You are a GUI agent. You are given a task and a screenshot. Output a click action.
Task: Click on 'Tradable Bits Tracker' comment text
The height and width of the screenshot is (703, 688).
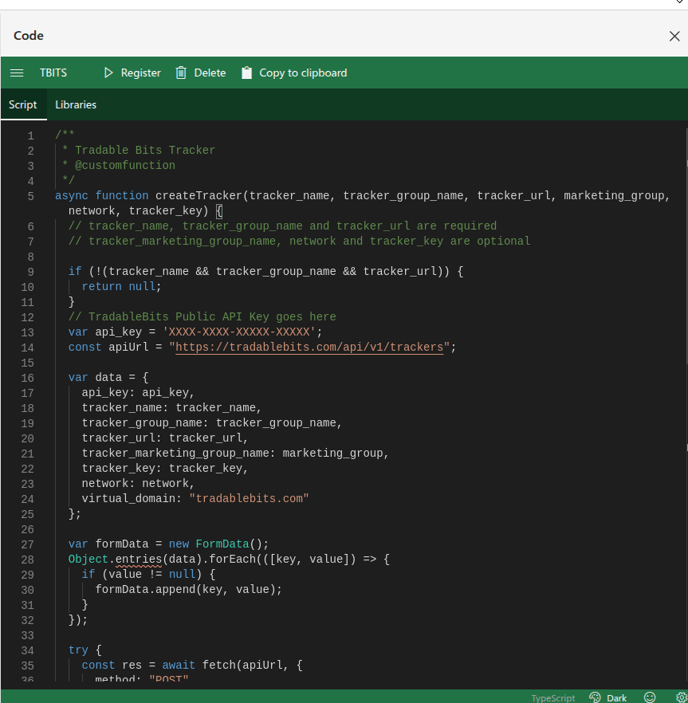(x=145, y=150)
